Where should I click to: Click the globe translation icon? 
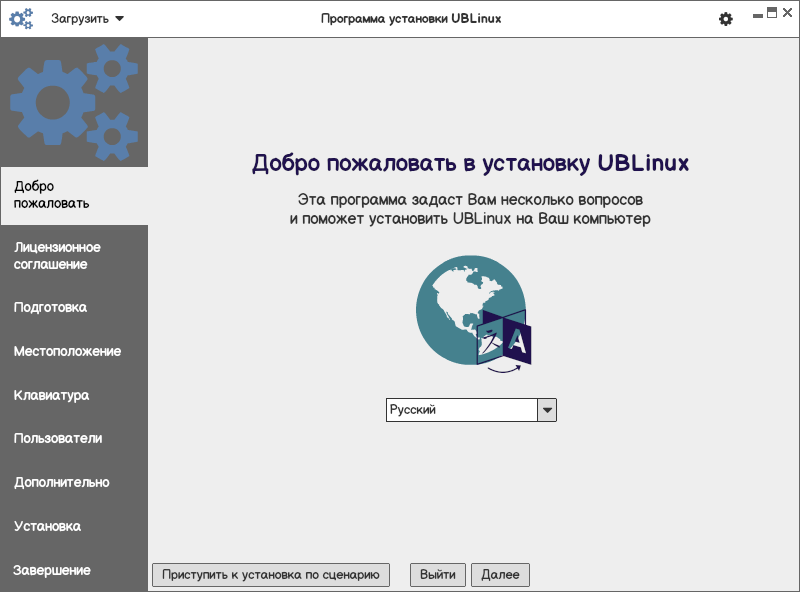(x=473, y=314)
